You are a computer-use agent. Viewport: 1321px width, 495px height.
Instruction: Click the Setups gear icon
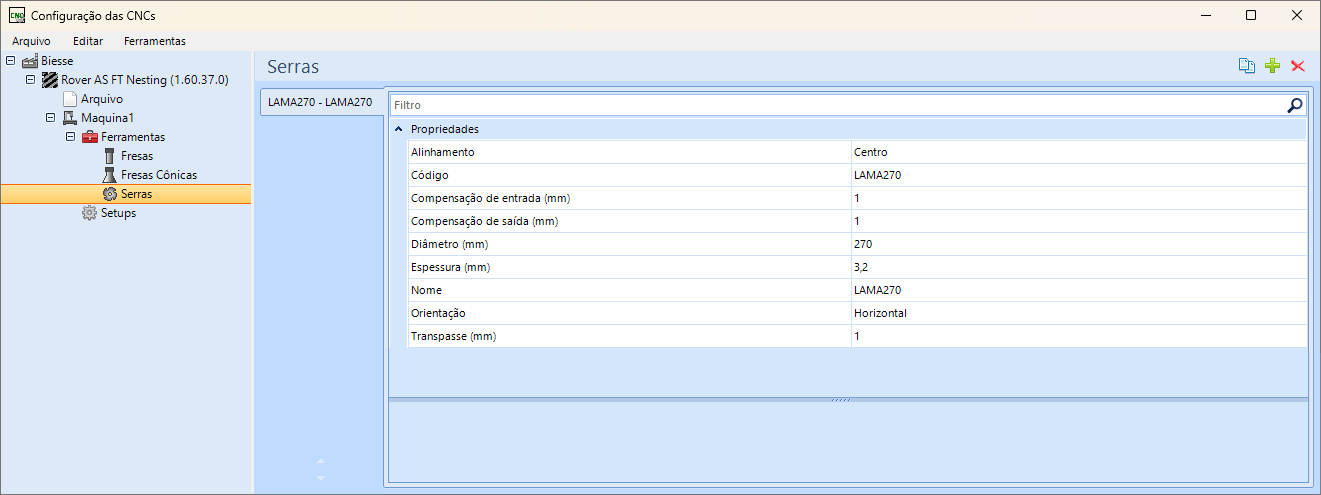(x=89, y=213)
